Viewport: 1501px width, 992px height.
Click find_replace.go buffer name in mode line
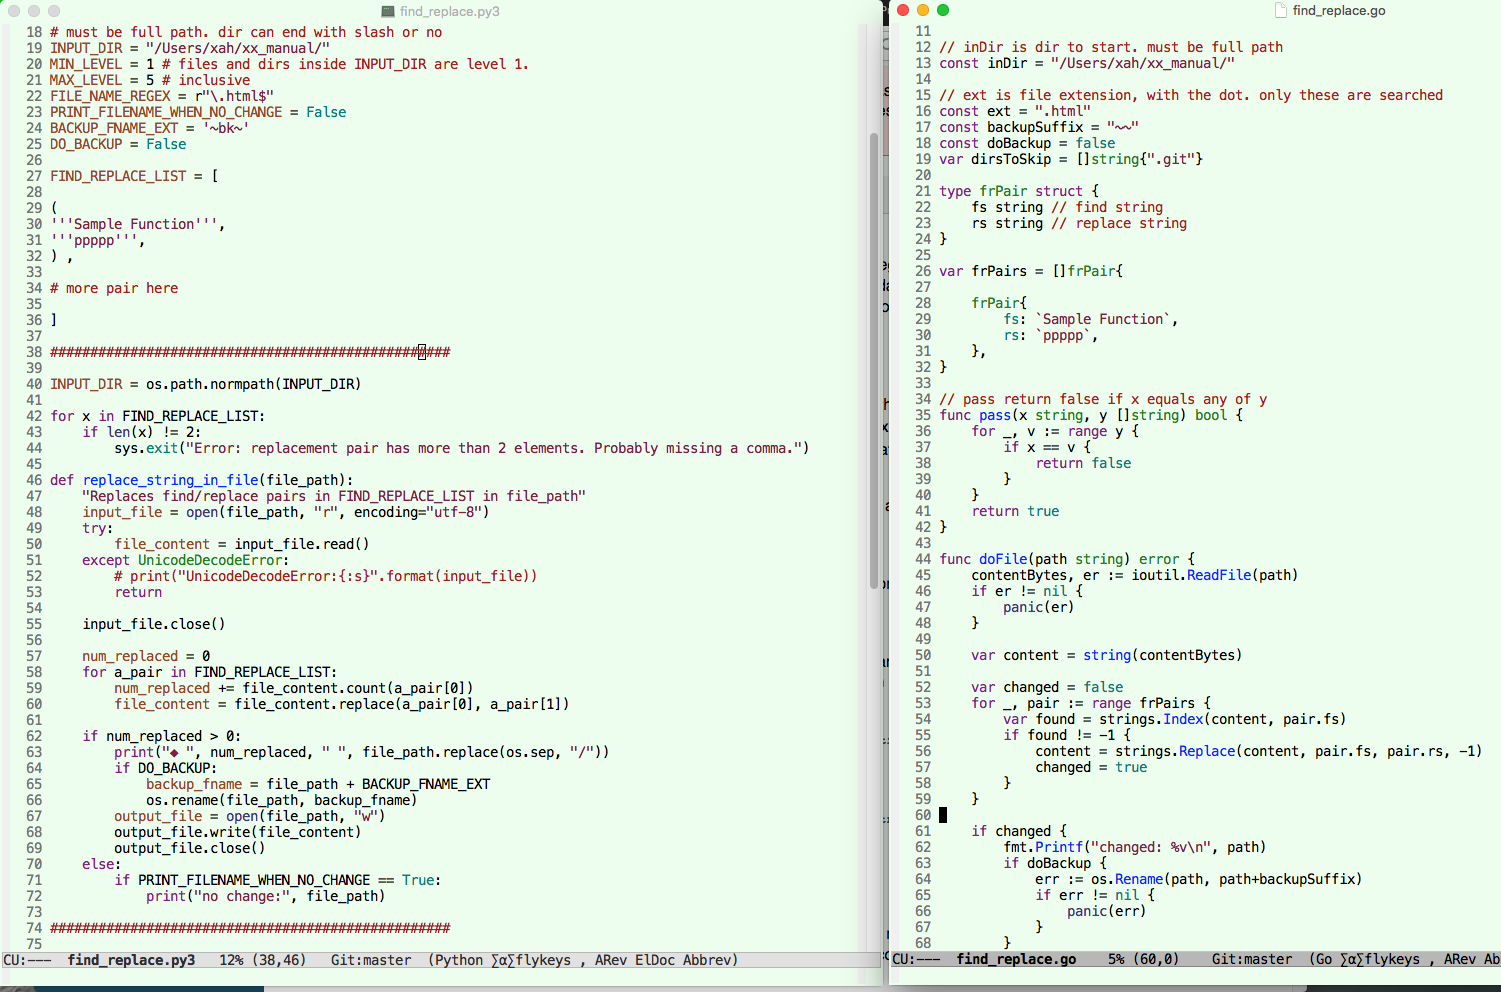coord(1016,959)
